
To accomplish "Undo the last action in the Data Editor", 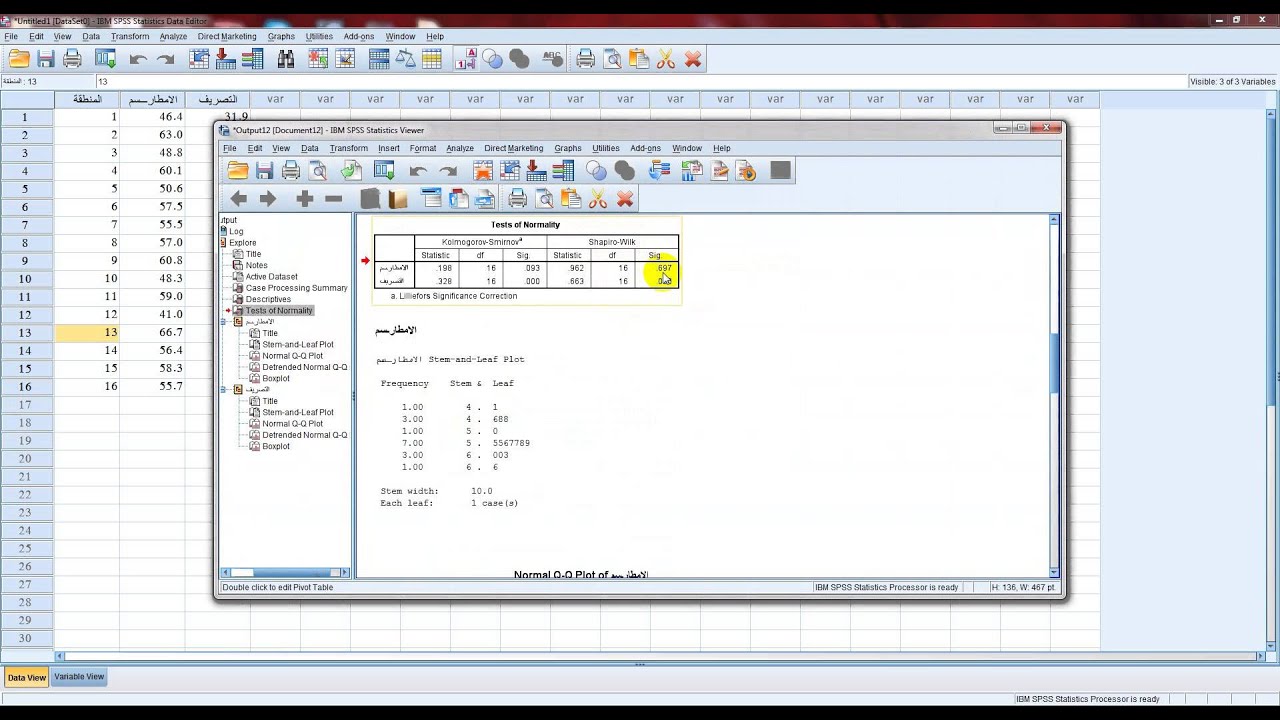I will (x=138, y=59).
